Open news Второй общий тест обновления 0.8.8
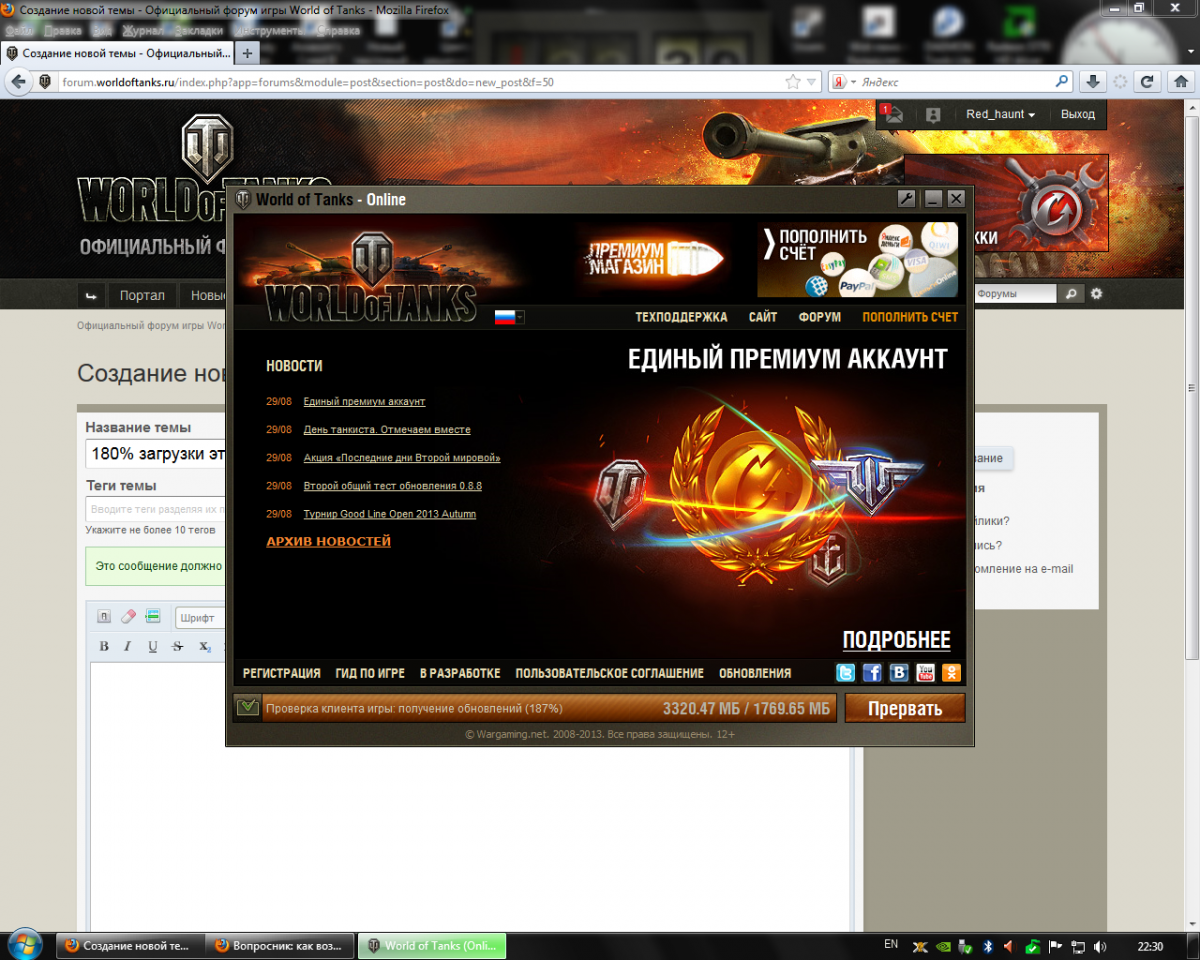 393,485
